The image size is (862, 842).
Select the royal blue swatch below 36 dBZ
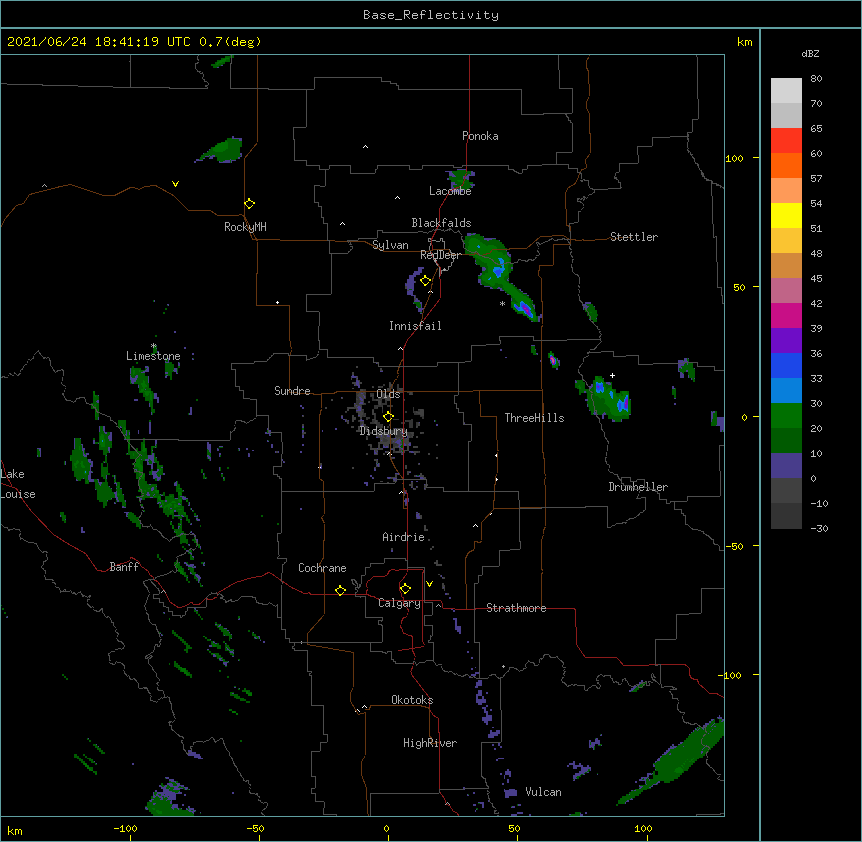click(786, 365)
